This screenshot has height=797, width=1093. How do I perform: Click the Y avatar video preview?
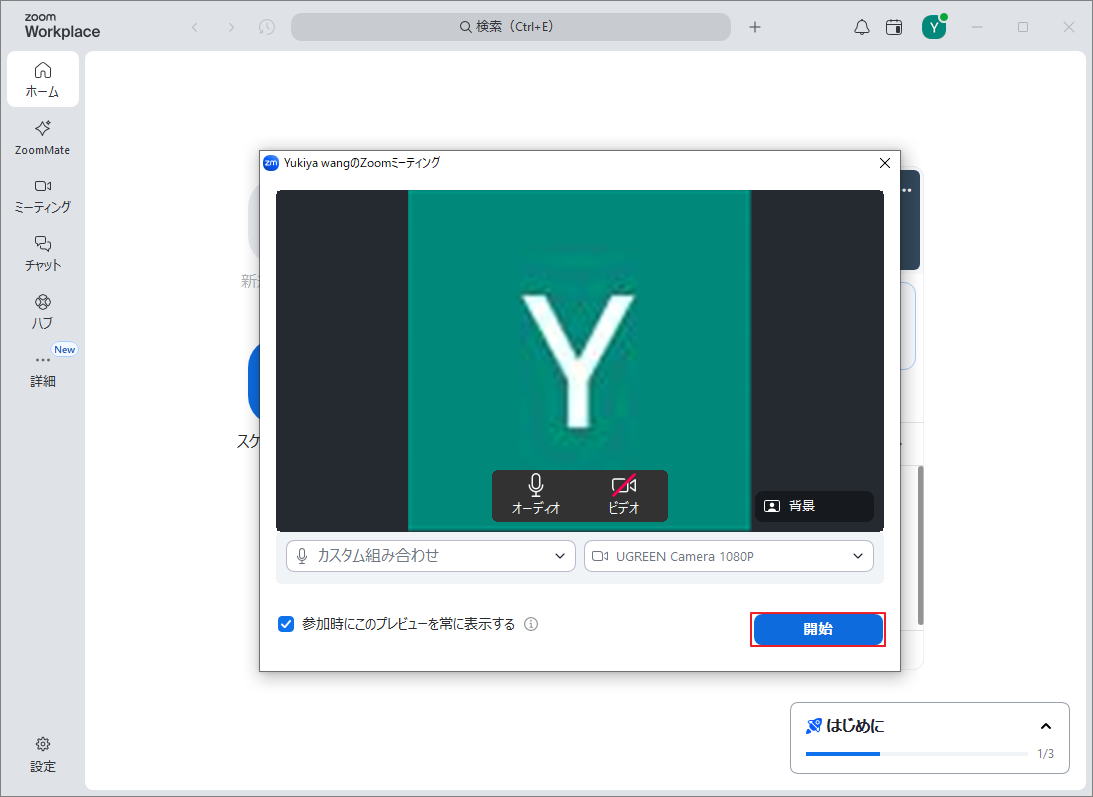pyautogui.click(x=579, y=360)
